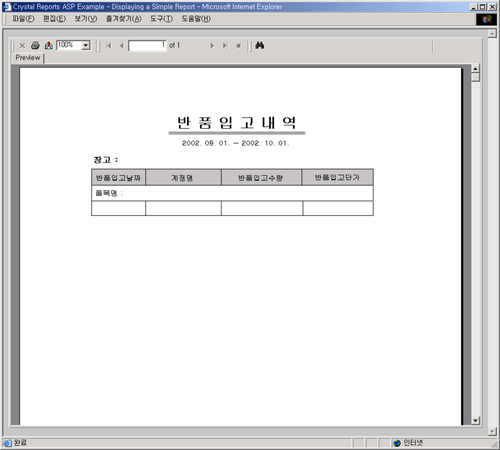Jump to the last report page
This screenshot has width=500, height=450.
point(225,46)
